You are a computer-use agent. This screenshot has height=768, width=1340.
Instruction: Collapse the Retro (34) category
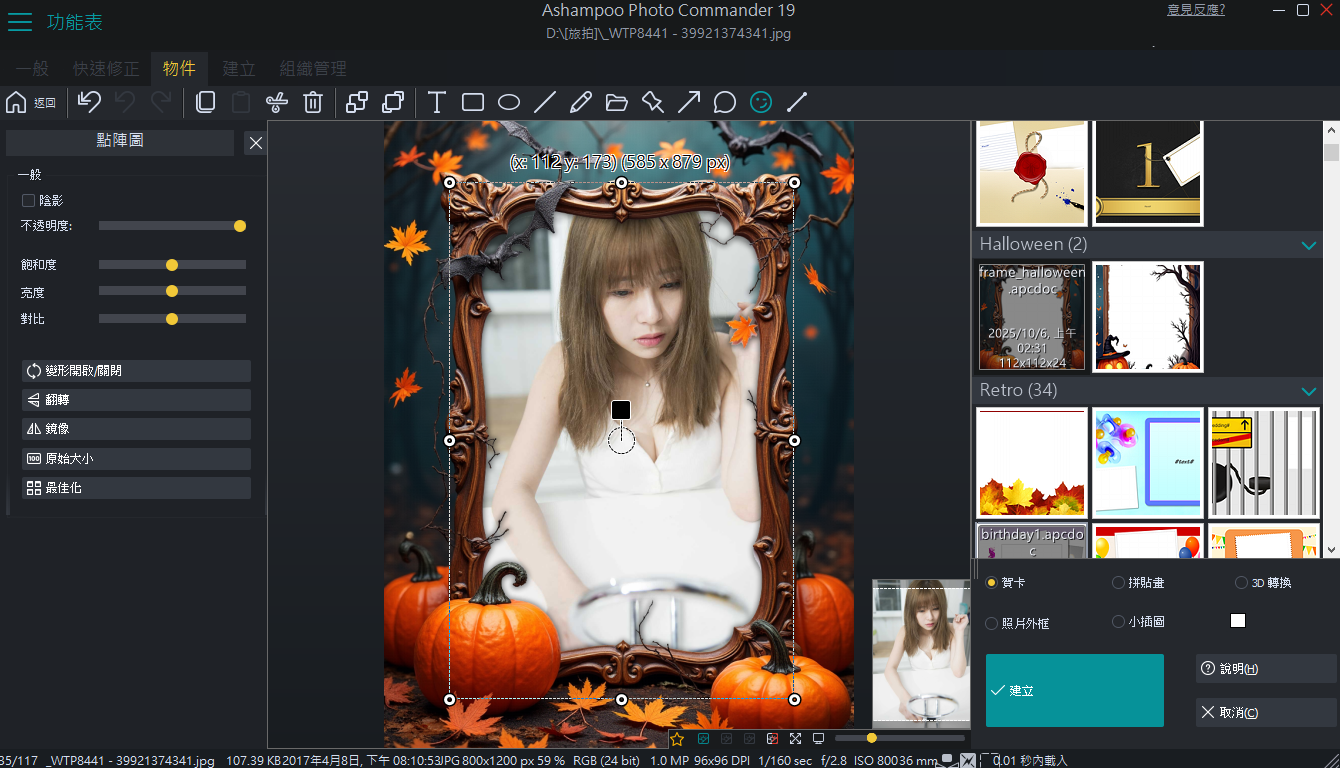click(x=1308, y=391)
